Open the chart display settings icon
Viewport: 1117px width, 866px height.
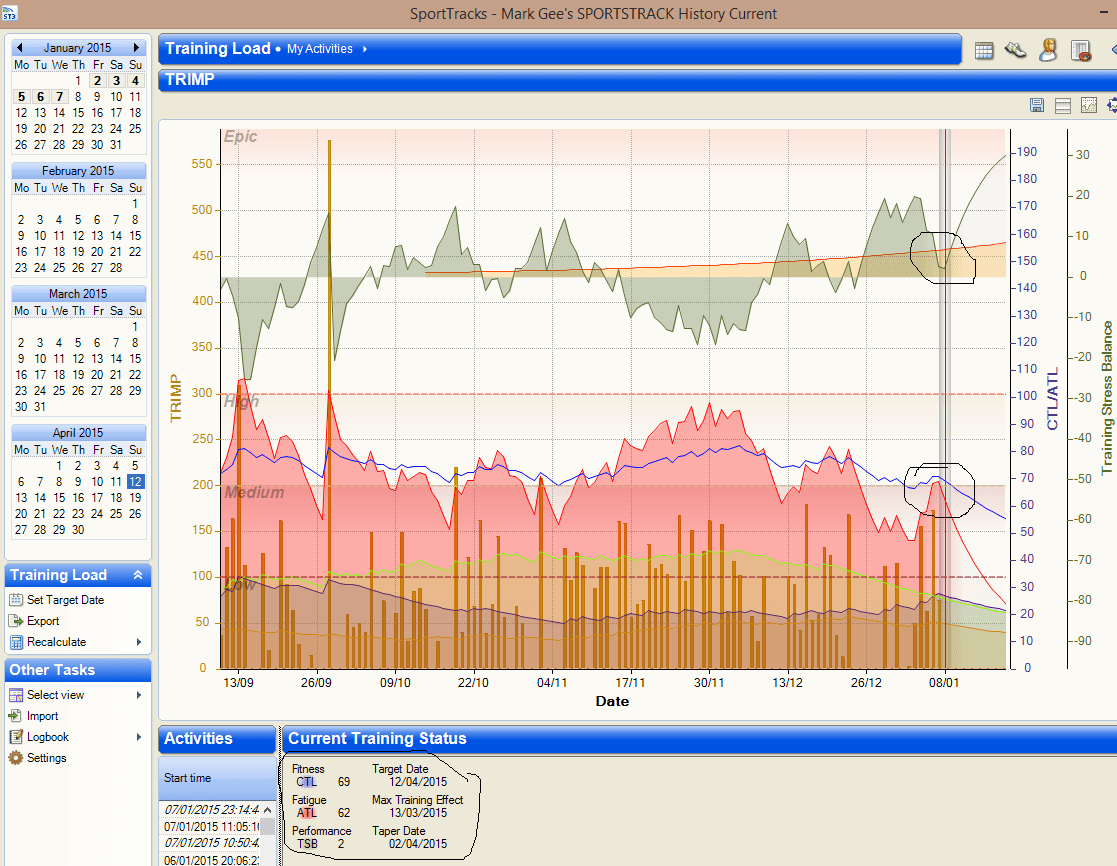point(1089,105)
